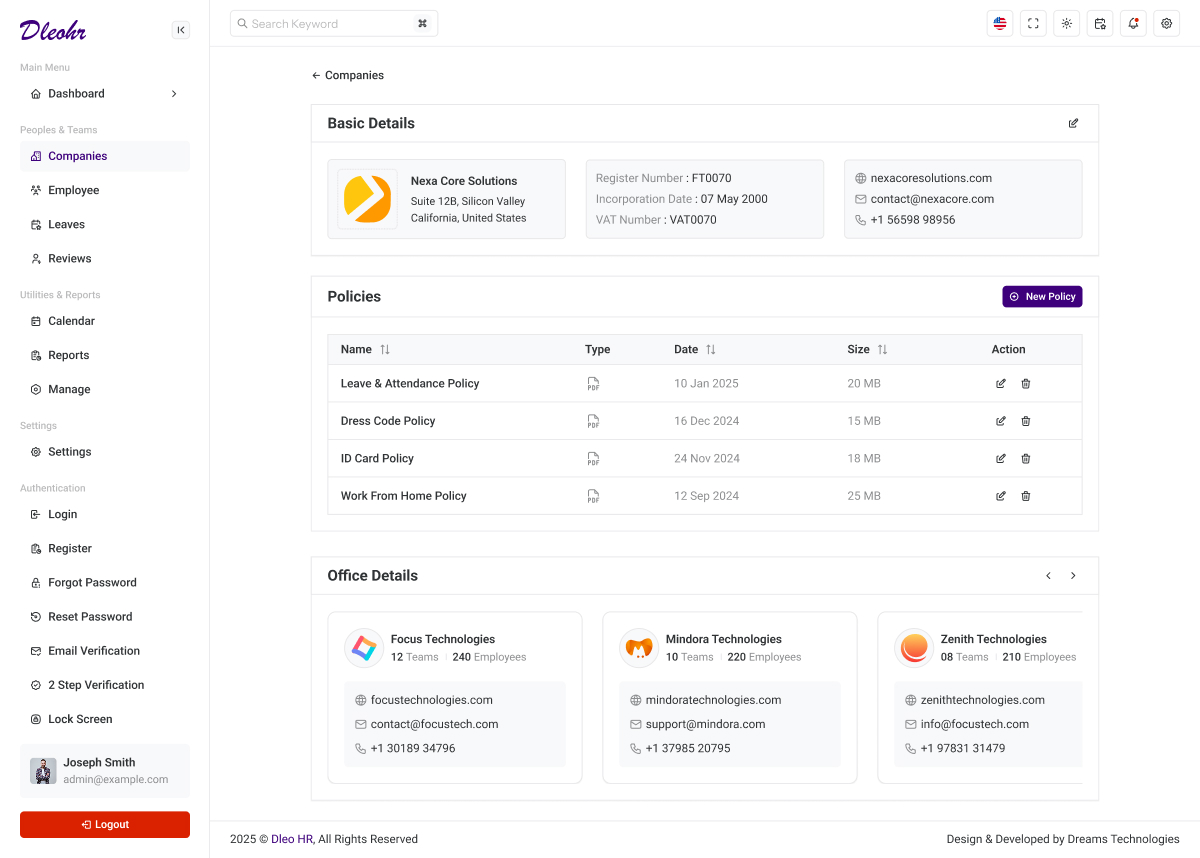Click the left chevron in Office Details
The image size is (1200, 858).
1048,575
